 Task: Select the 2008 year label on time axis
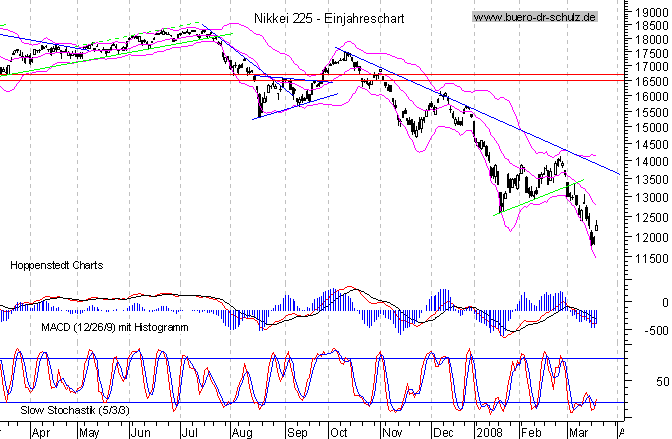(x=489, y=433)
